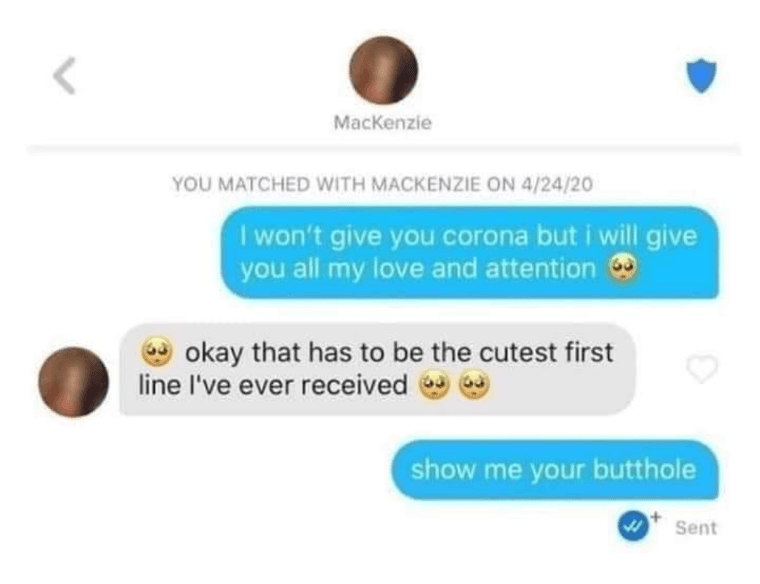Screen dimensions: 760x584
Task: Click MacKenzie's avatar beside the gray message
Action: [73, 382]
